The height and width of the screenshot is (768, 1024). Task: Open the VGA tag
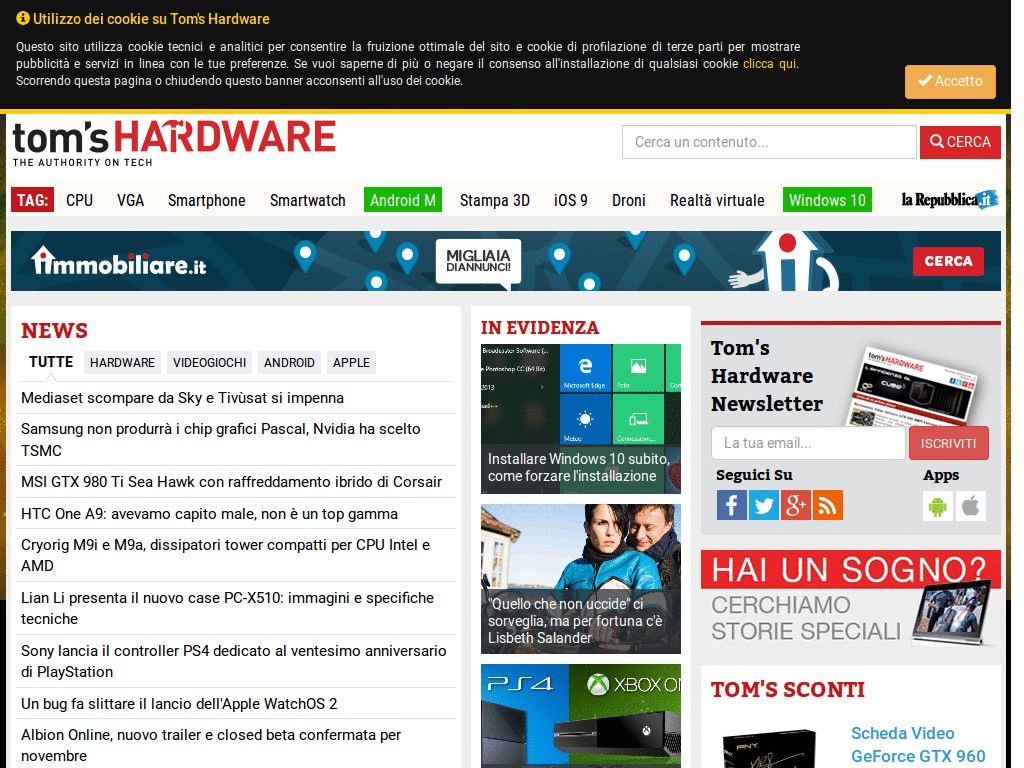coord(131,200)
